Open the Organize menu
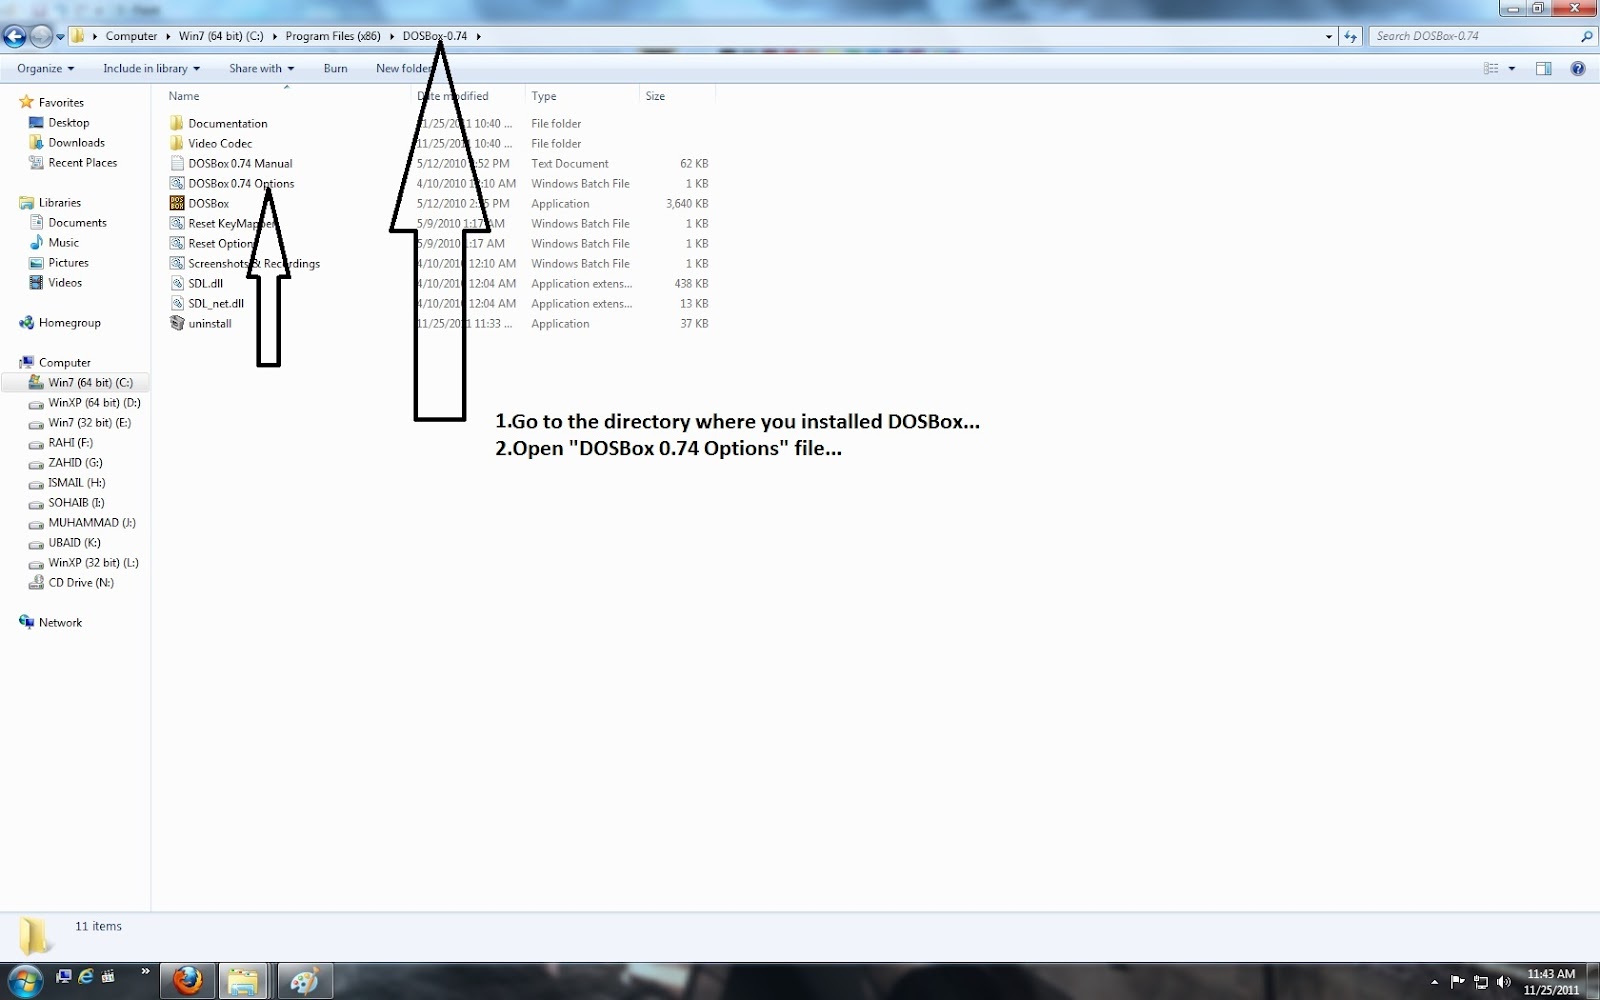 (46, 68)
